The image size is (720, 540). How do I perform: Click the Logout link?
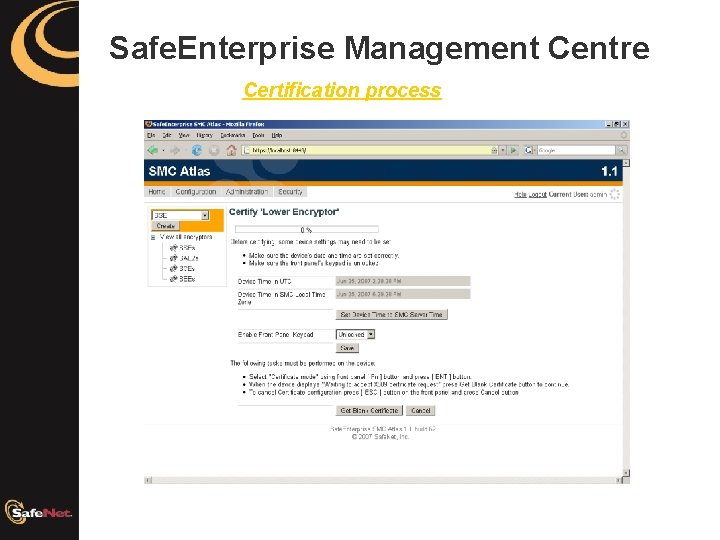[x=537, y=194]
